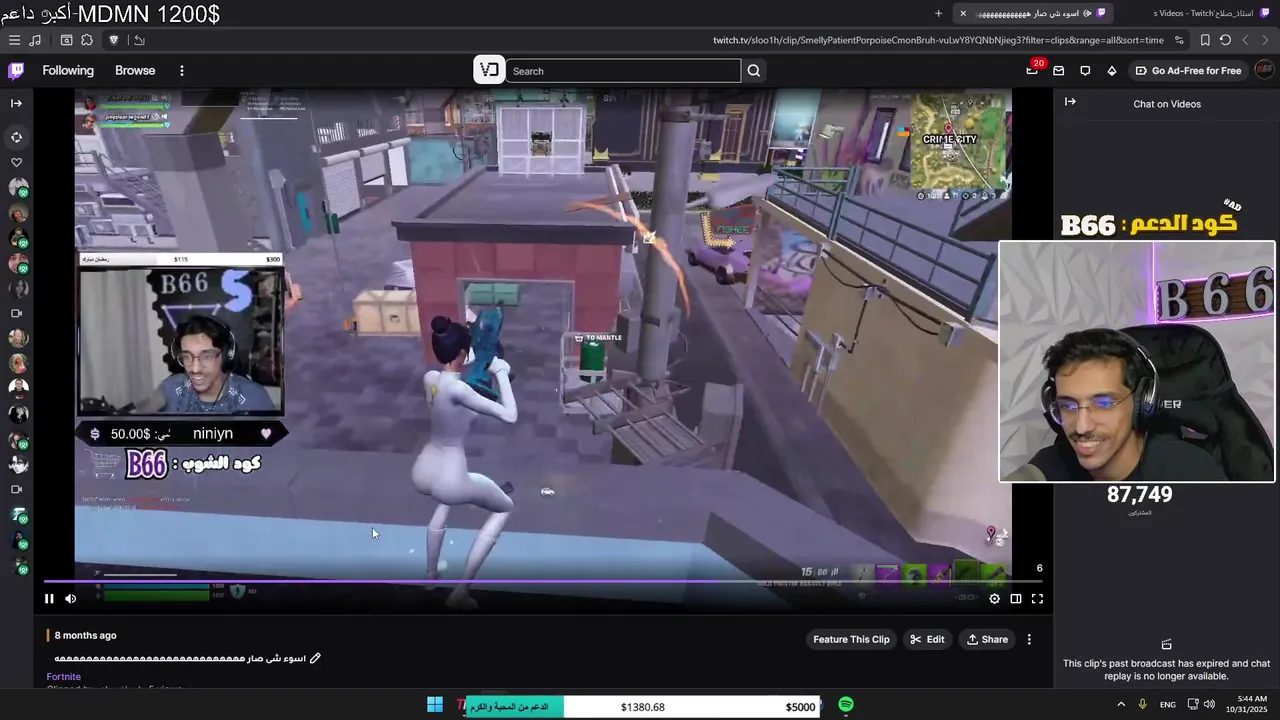Mute the clip volume

[71, 599]
